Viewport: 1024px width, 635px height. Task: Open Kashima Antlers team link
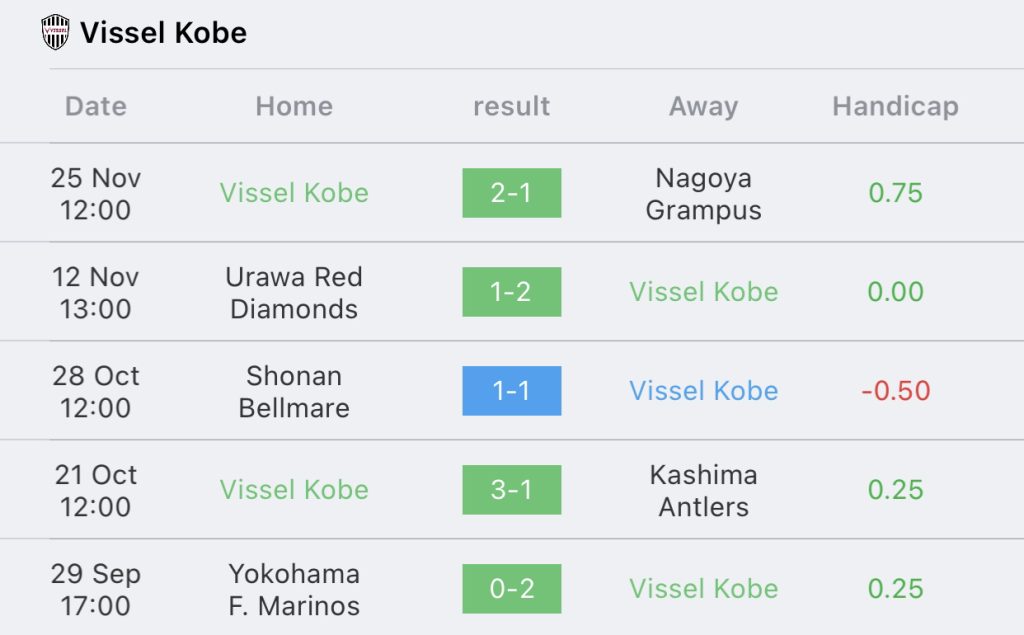(x=703, y=491)
